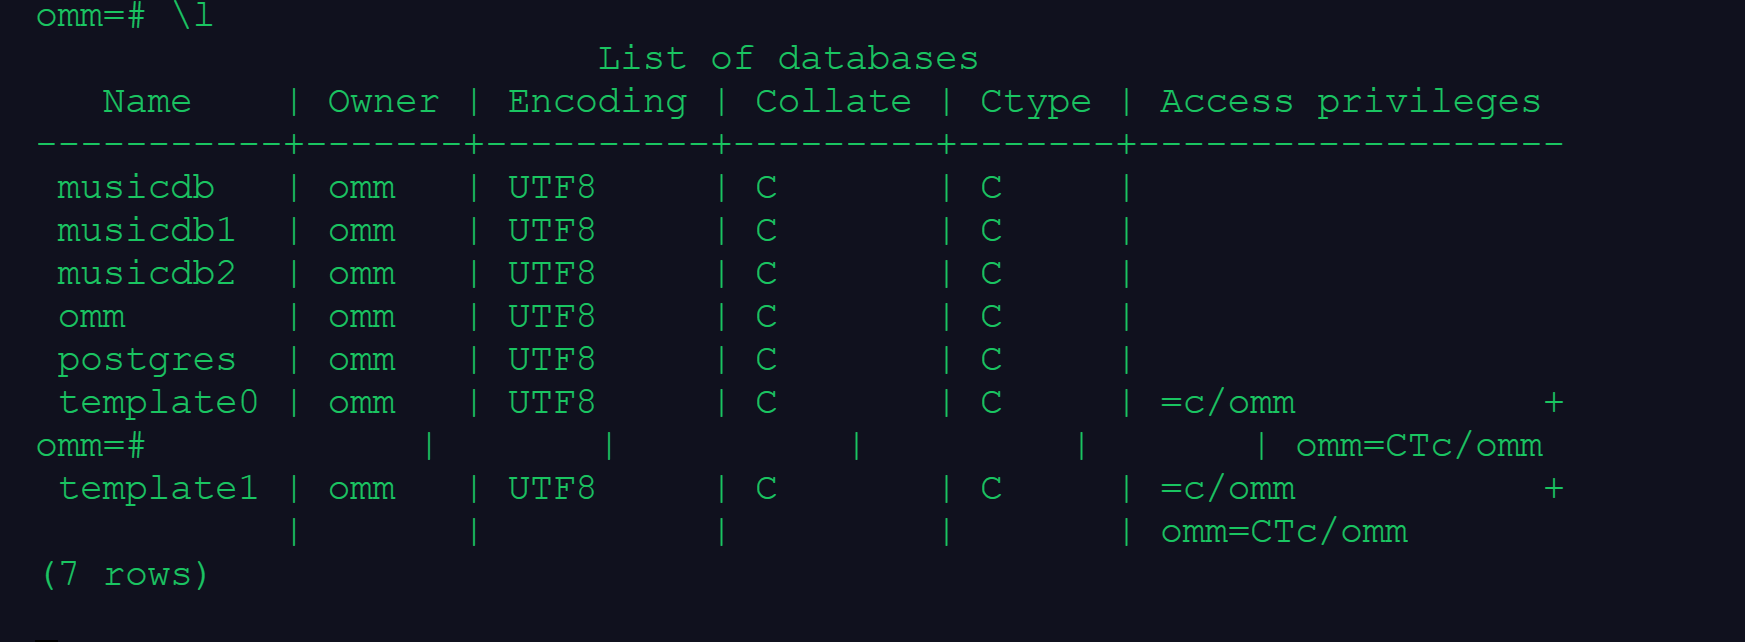Click the omm=# prompt inside the table
1745x642 pixels.
pos(90,446)
